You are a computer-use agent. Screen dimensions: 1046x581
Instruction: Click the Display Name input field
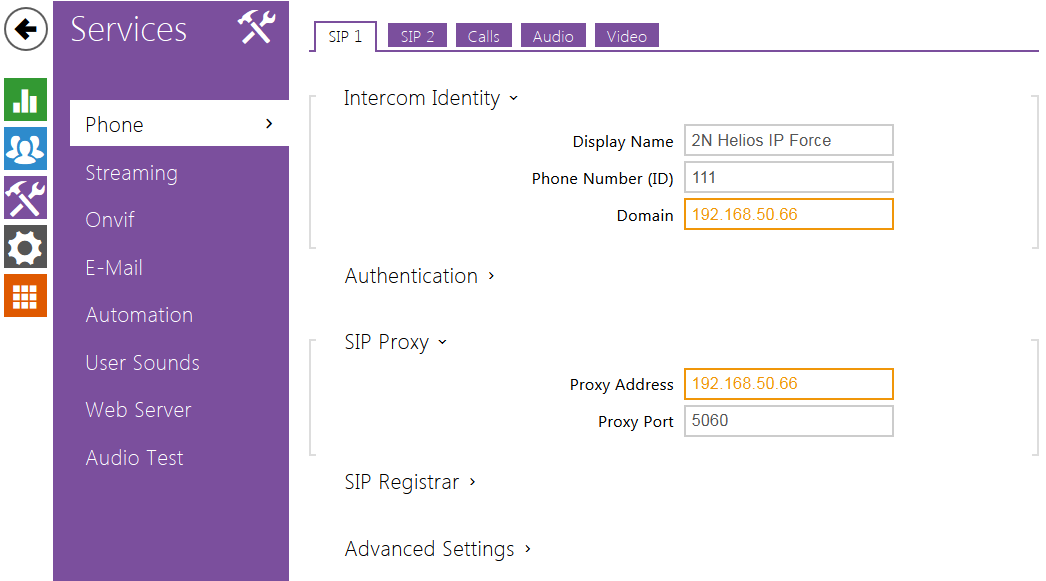pos(788,141)
